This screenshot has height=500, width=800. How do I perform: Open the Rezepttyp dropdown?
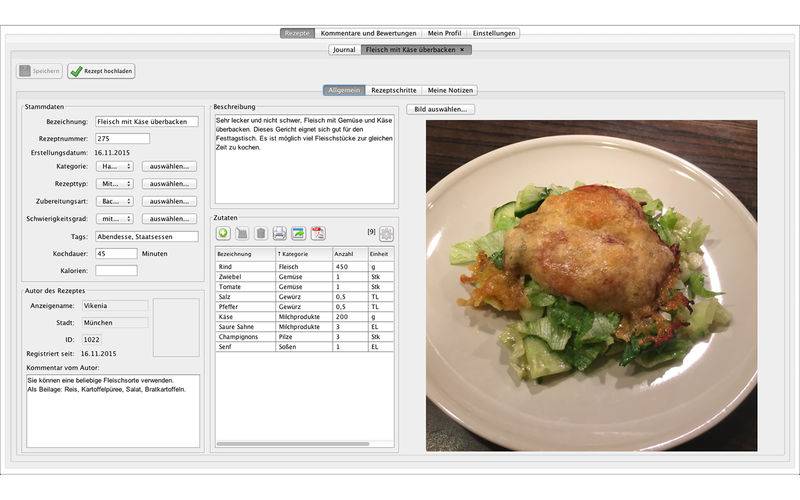point(115,184)
